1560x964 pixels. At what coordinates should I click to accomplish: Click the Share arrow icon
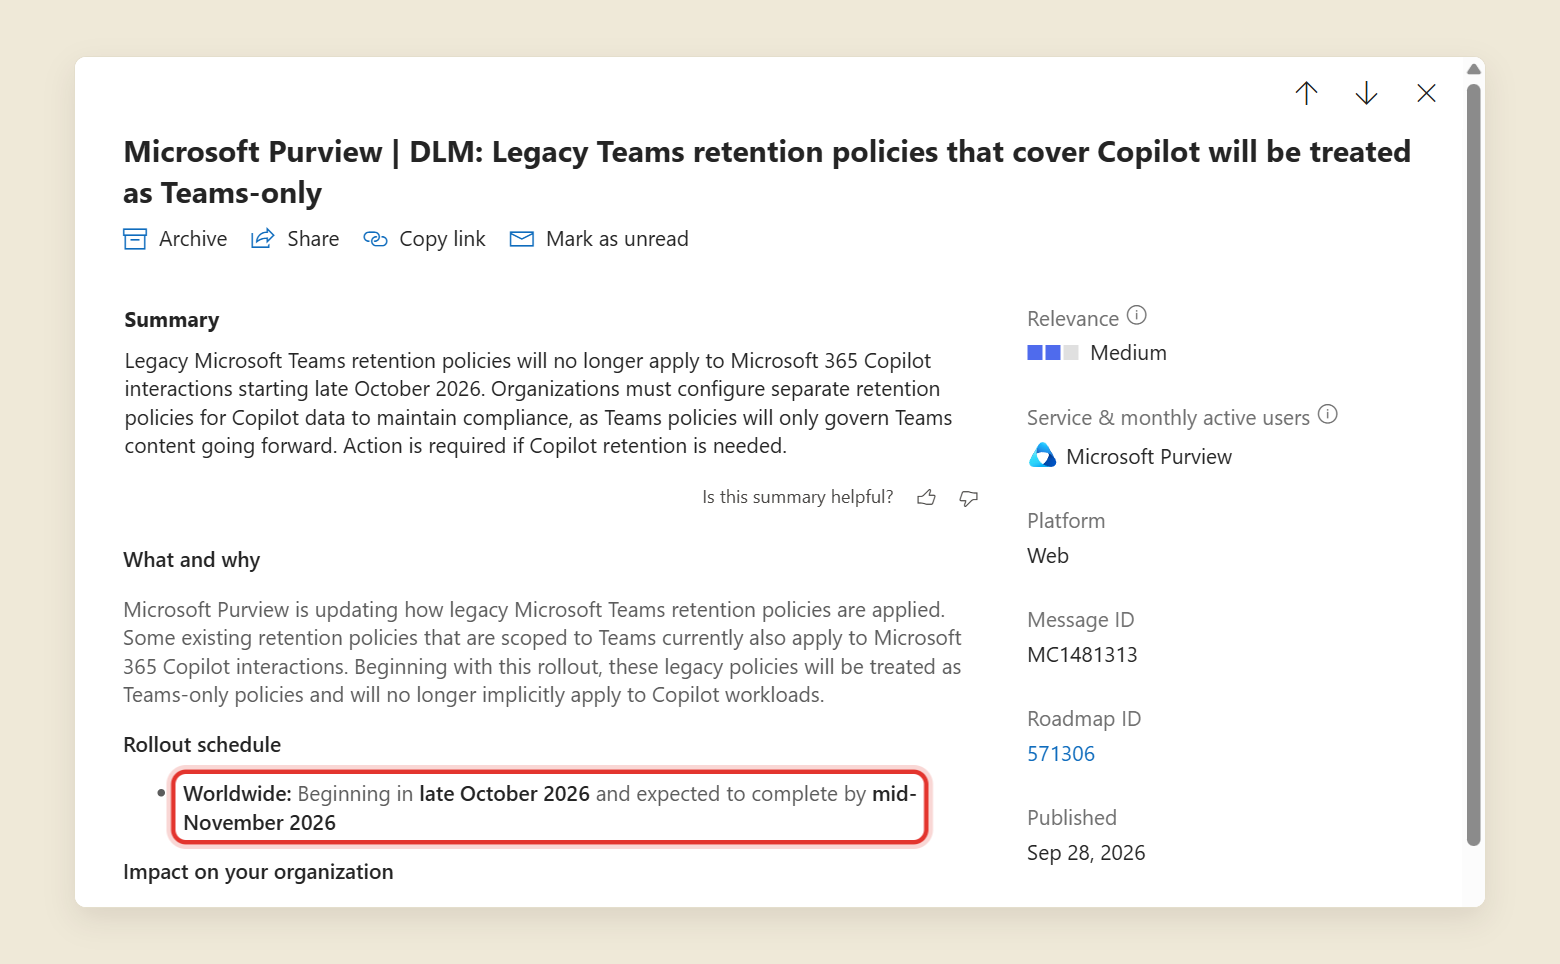click(x=262, y=239)
